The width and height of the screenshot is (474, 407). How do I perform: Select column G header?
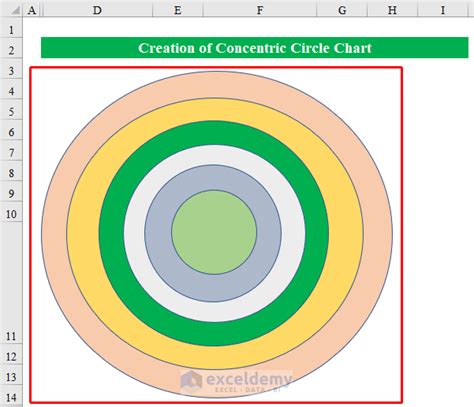click(342, 10)
